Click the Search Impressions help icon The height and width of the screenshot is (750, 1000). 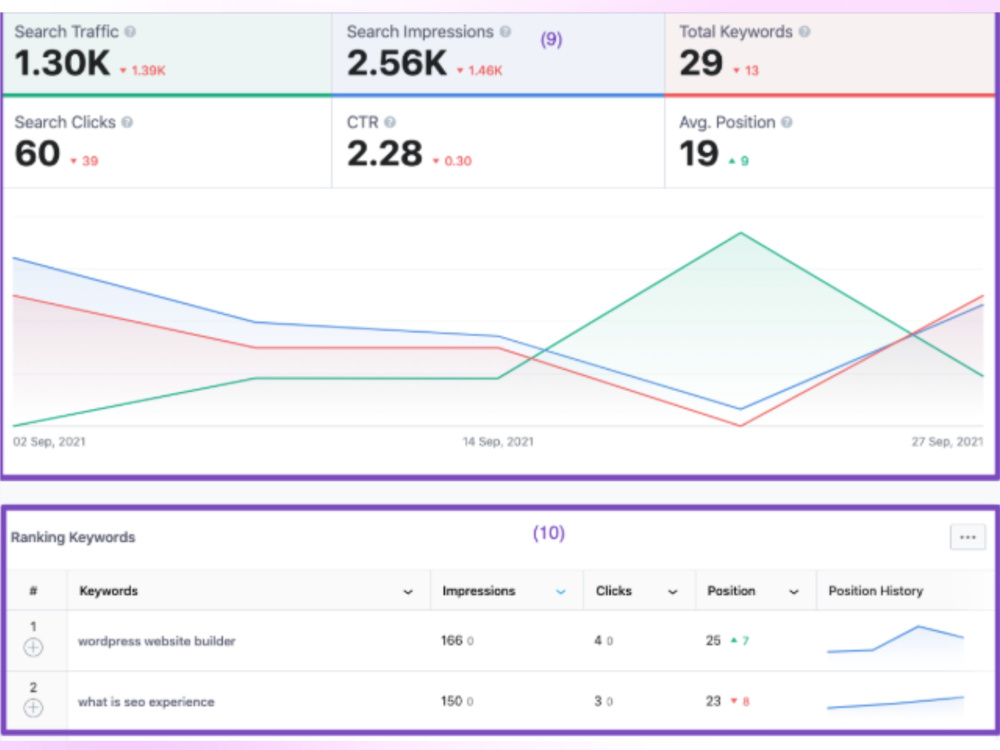point(505,31)
